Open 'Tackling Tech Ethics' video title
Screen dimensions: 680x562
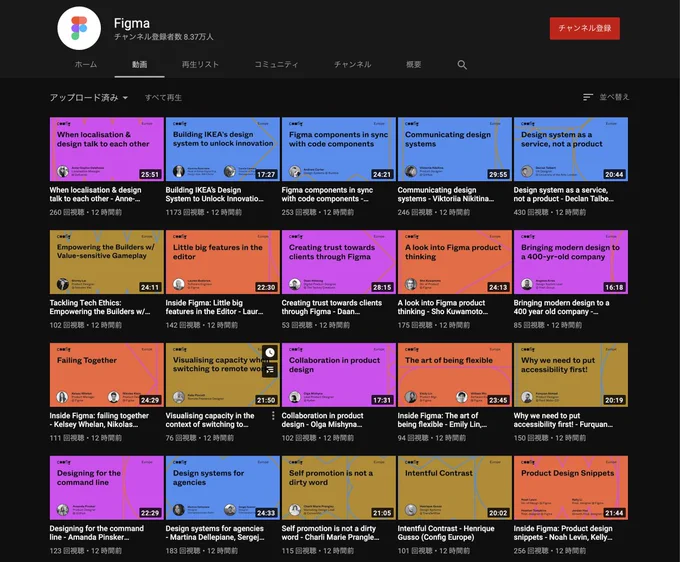pos(100,307)
